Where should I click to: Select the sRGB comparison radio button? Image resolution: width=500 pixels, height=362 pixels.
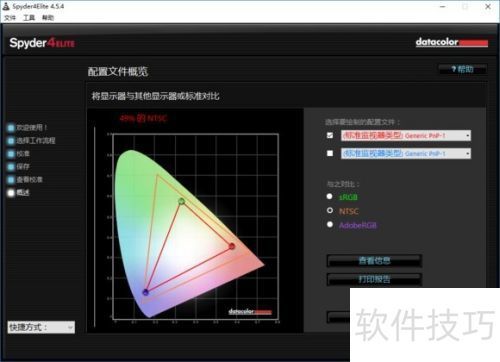tap(330, 197)
